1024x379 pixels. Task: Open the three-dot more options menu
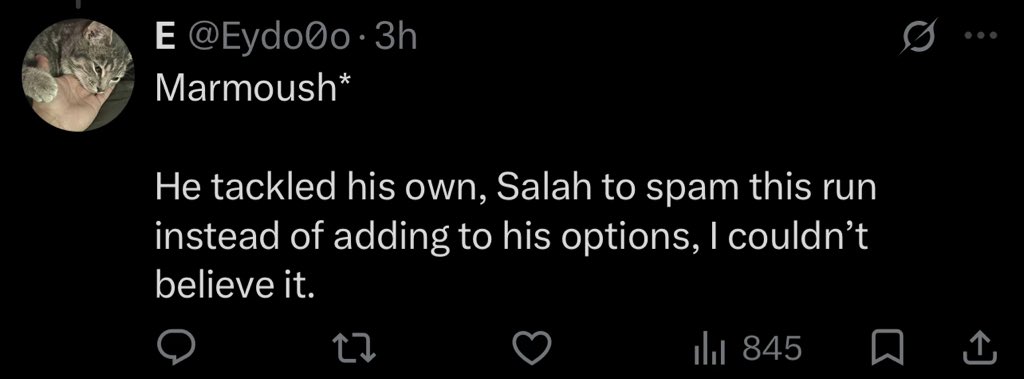pyautogui.click(x=982, y=37)
